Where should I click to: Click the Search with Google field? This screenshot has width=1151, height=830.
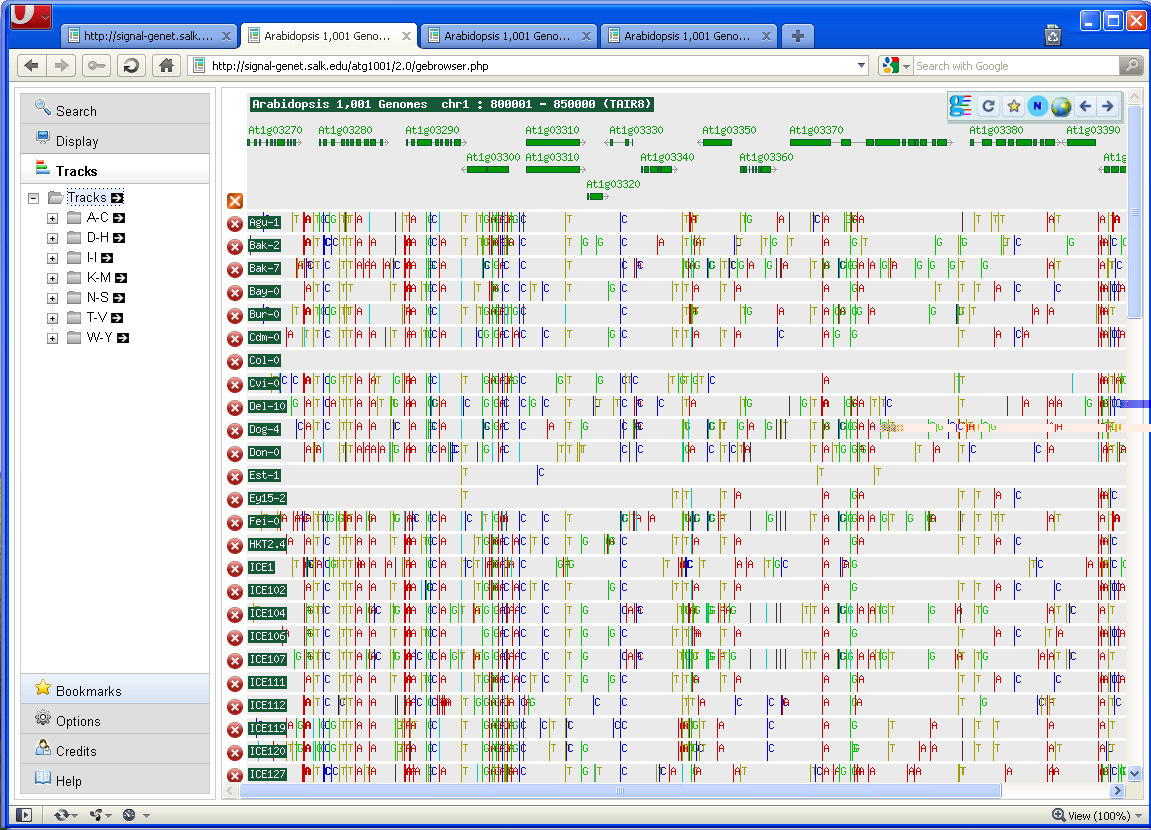tap(1015, 66)
